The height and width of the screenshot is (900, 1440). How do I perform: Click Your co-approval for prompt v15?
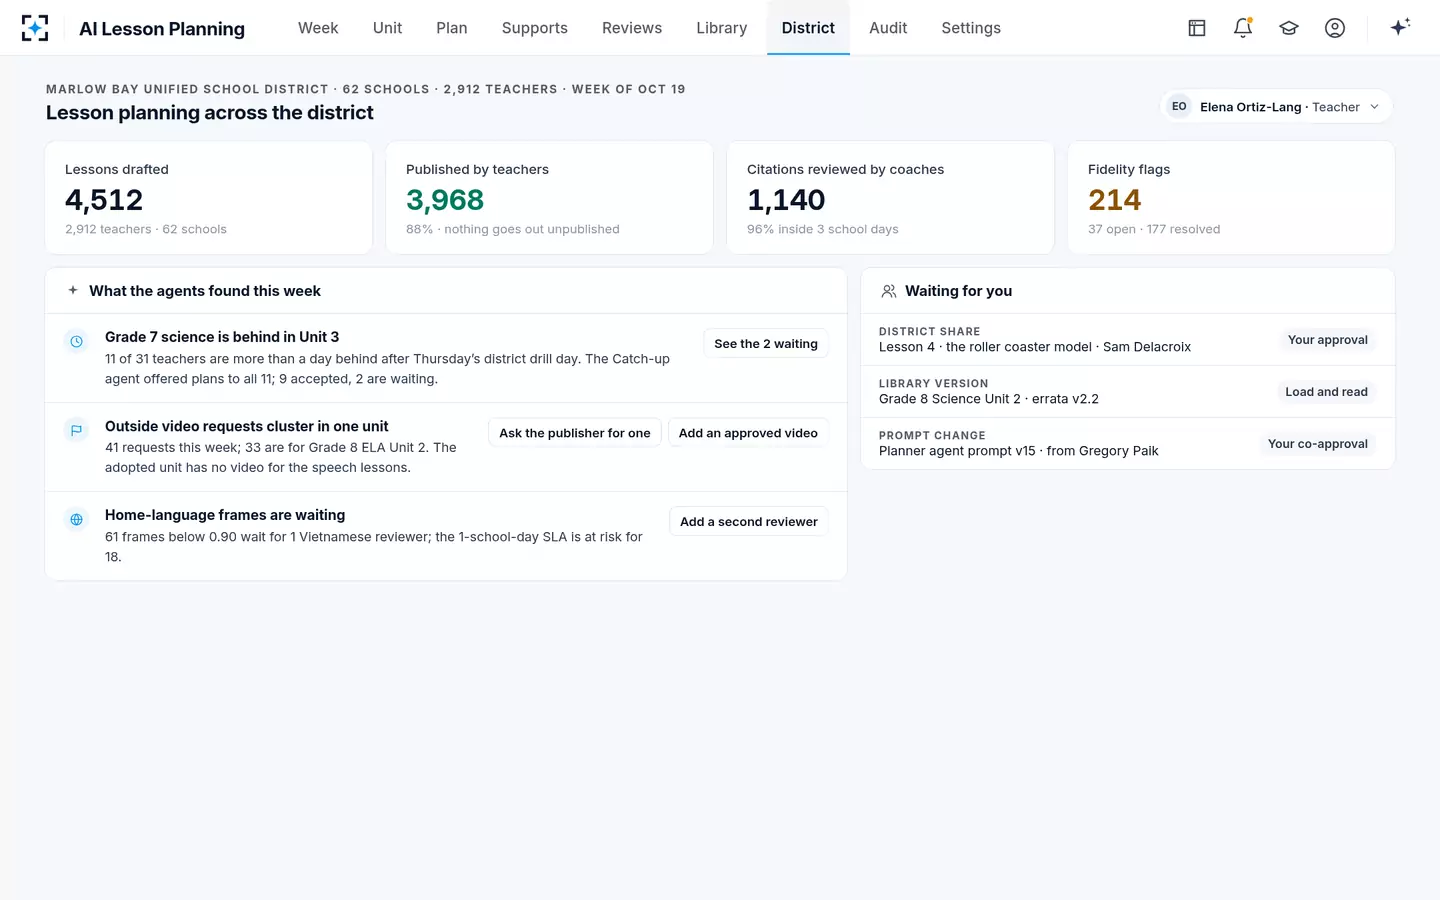pyautogui.click(x=1317, y=444)
